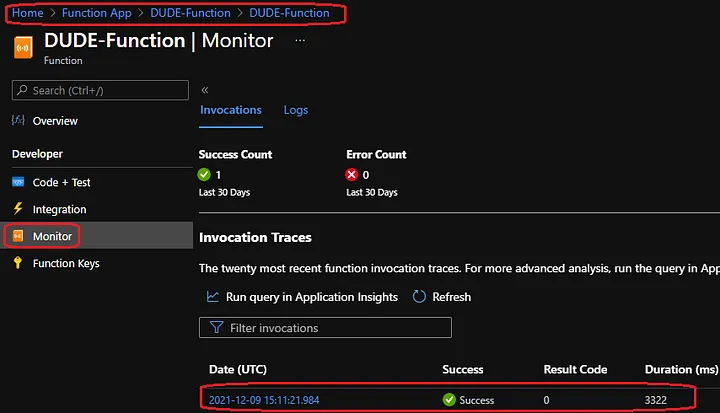
Task: Select the Invocations tab
Action: tap(230, 110)
